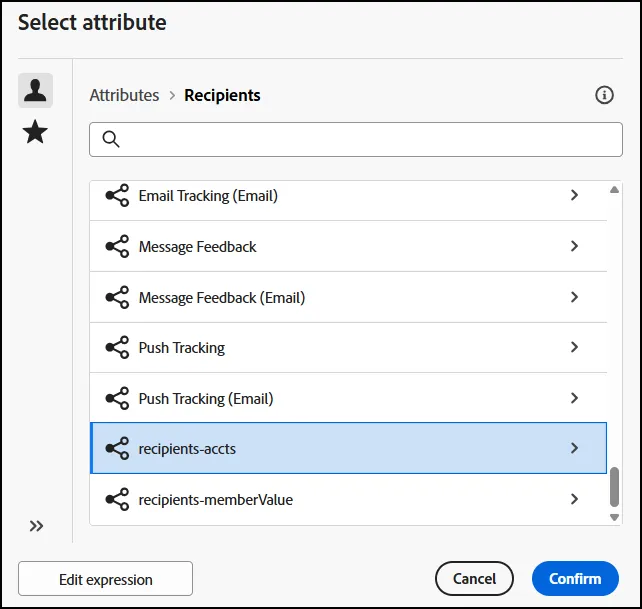
Task: Go back to Attributes breadcrumb
Action: click(x=124, y=95)
